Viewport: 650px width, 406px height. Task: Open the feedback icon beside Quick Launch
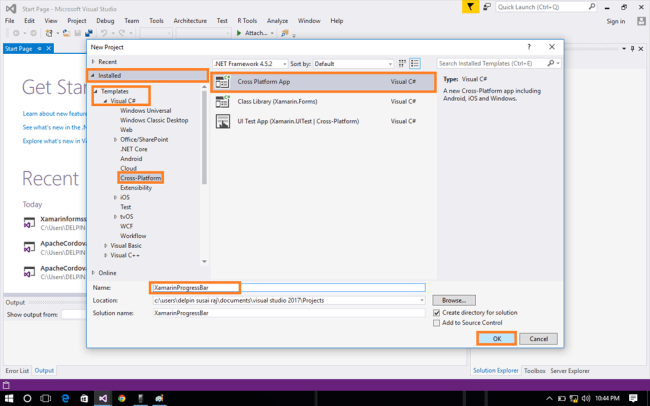(487, 7)
